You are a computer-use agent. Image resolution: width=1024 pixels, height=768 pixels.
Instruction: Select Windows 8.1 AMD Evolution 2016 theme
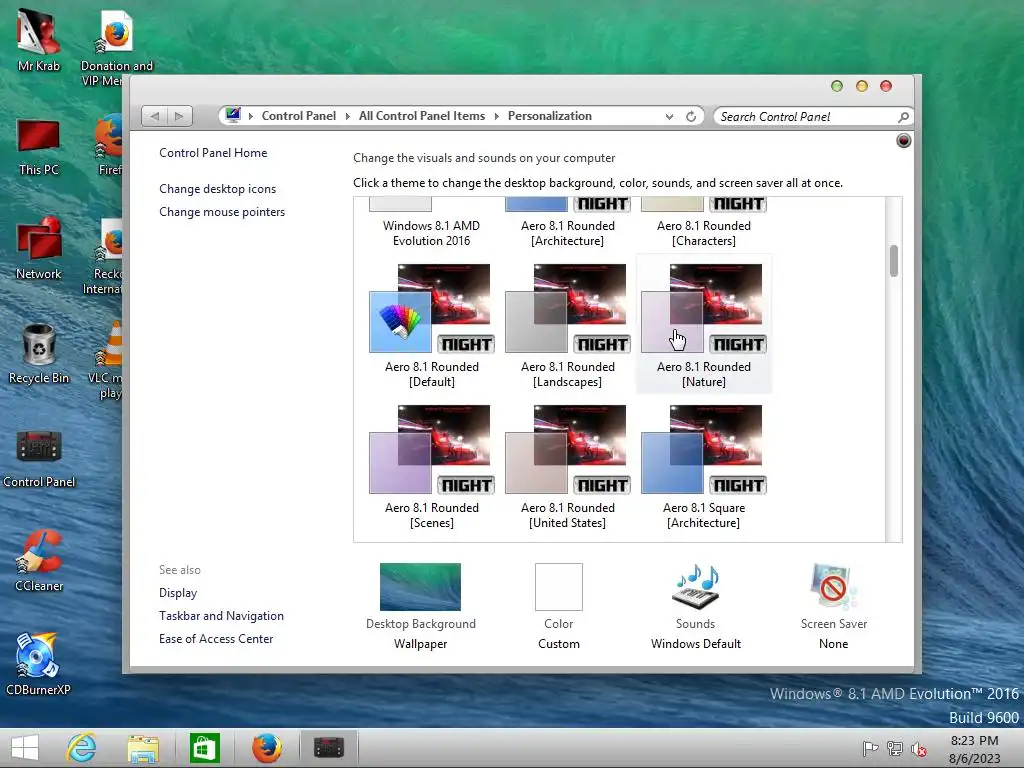(431, 223)
